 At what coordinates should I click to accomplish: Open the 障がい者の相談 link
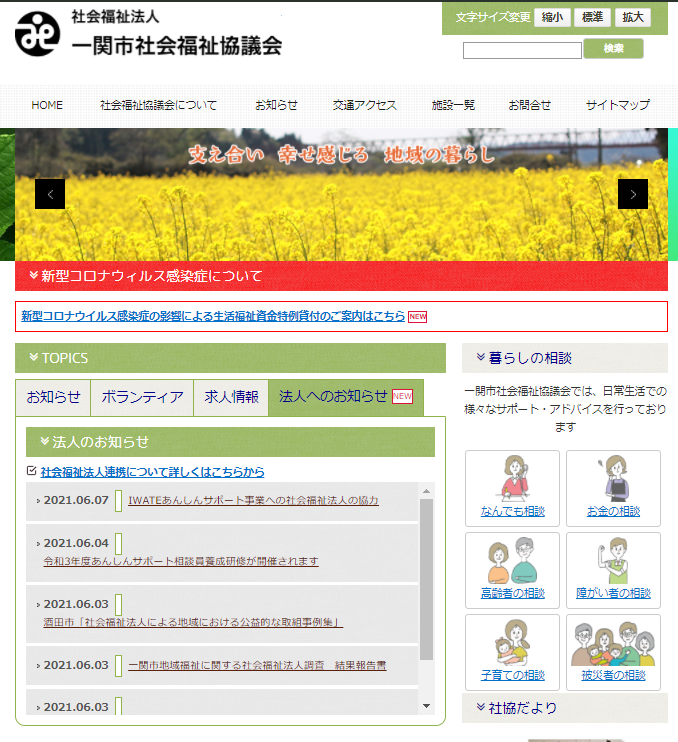613,593
